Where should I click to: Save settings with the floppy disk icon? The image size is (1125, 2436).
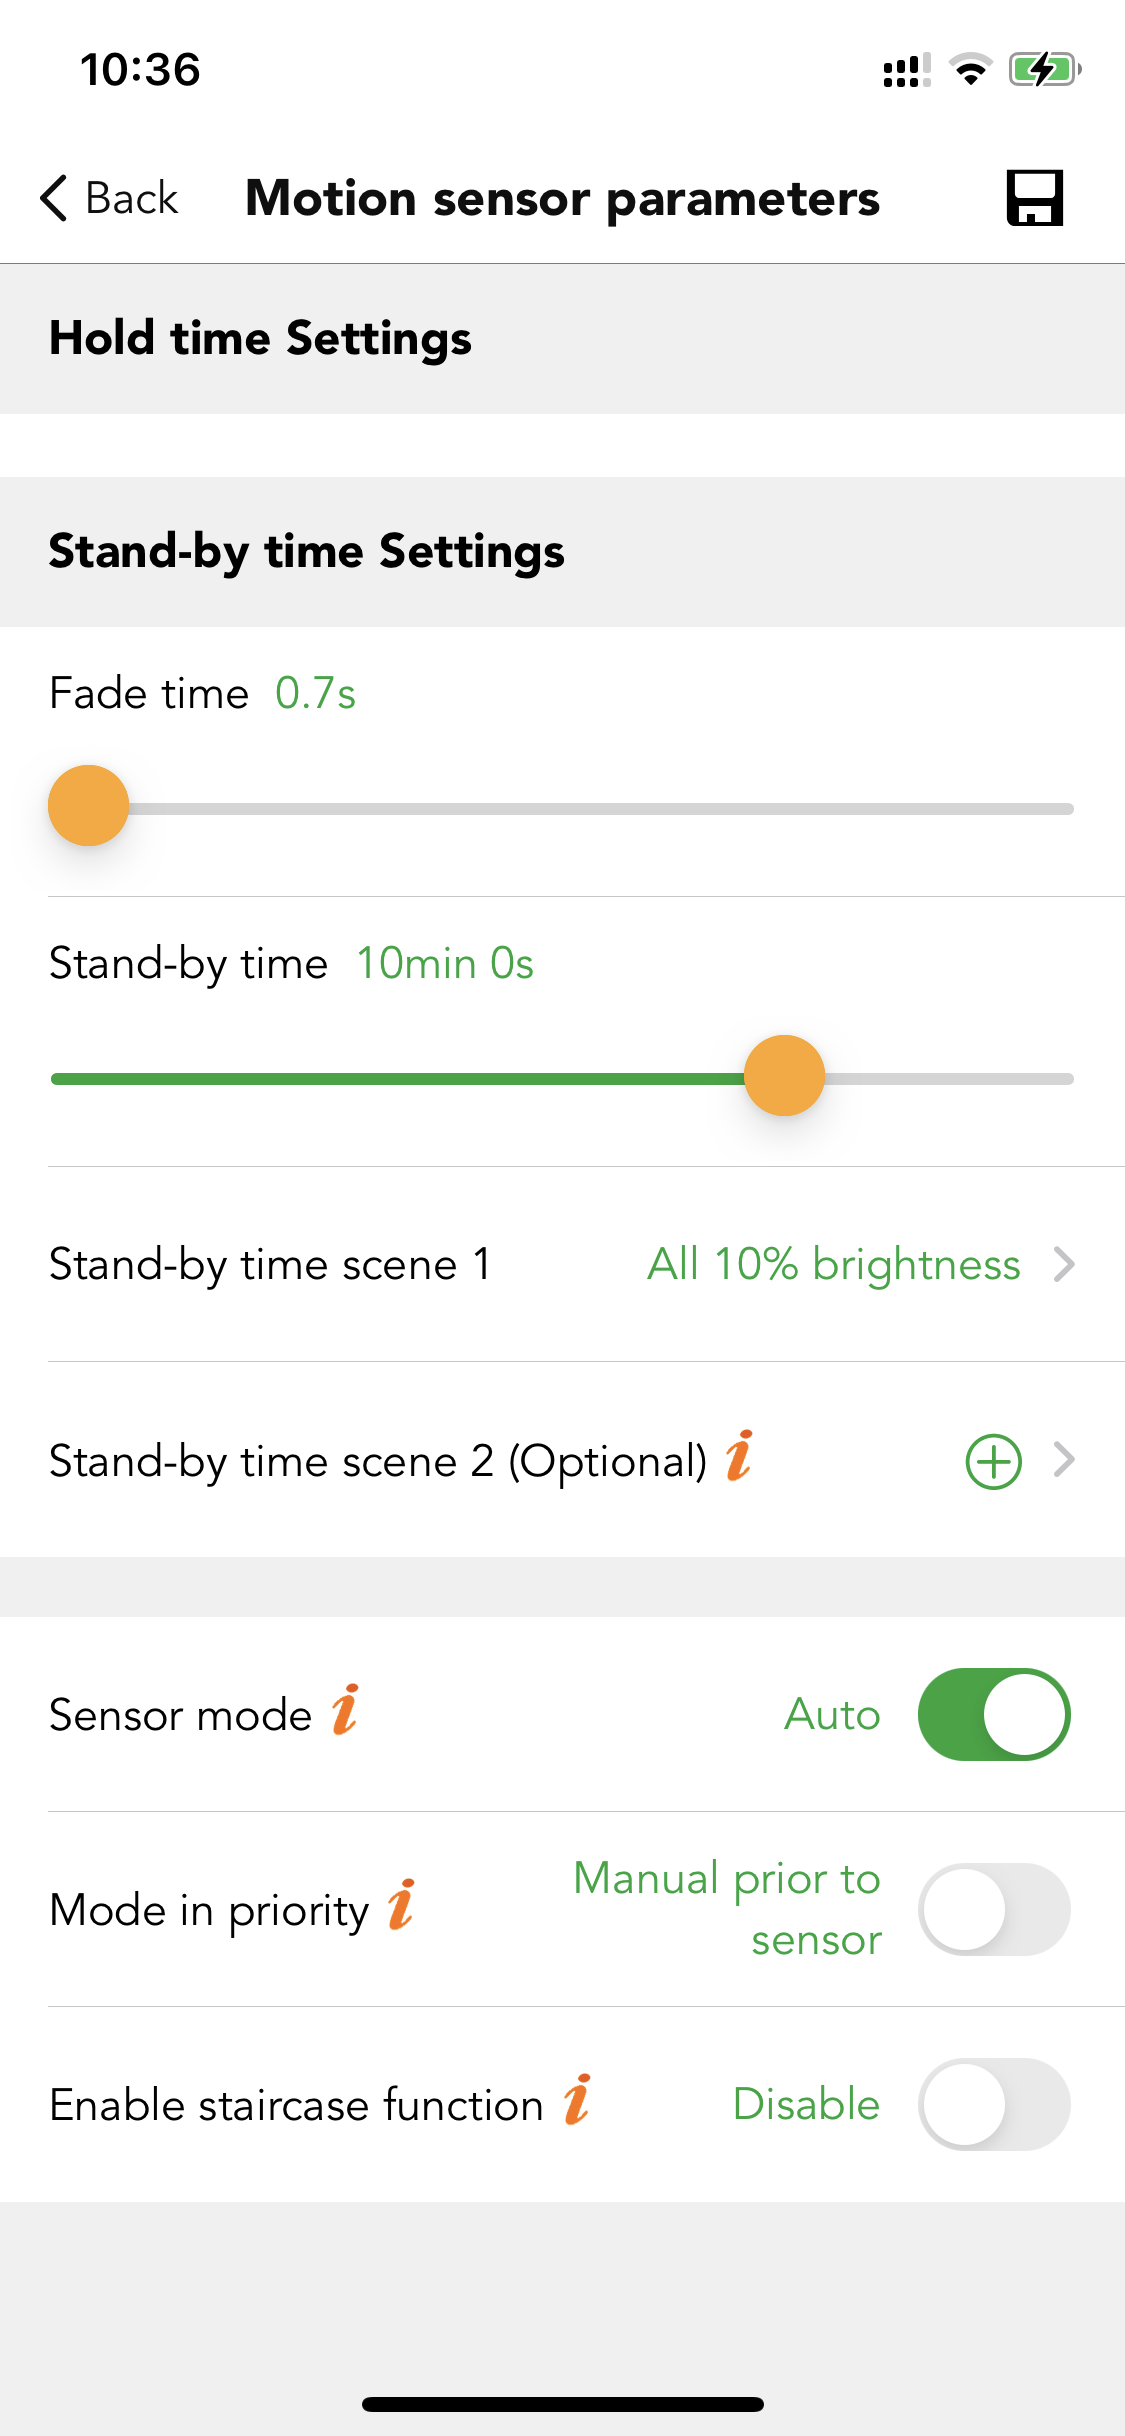(x=1034, y=198)
